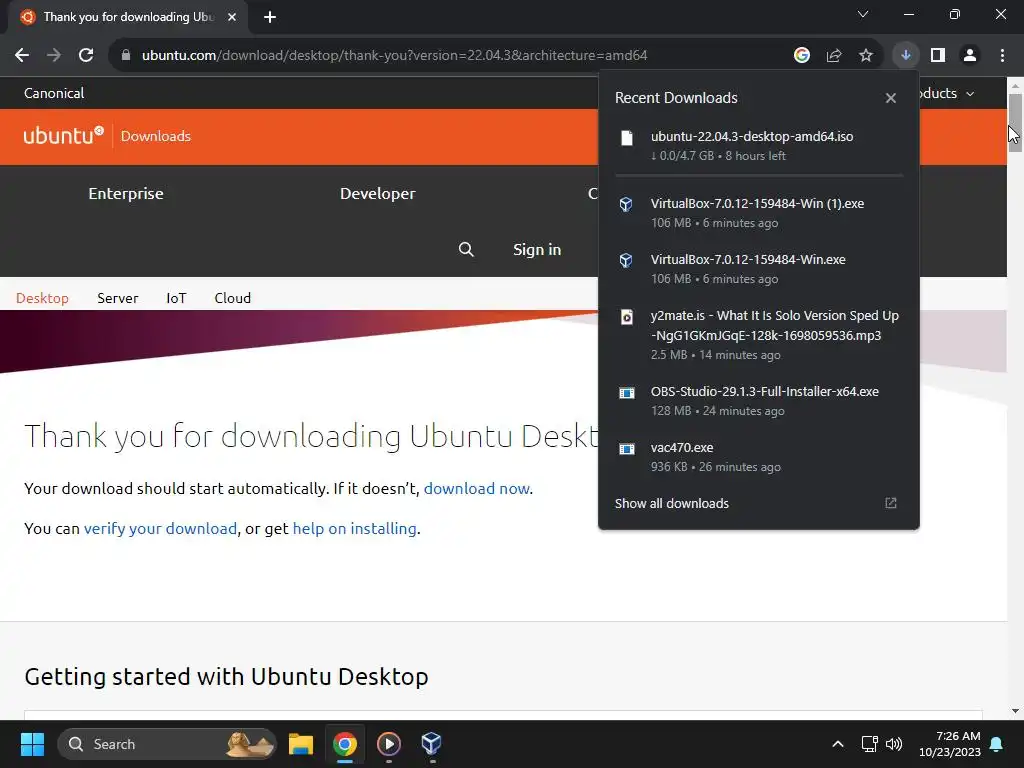Click the network tray icon

(x=869, y=744)
